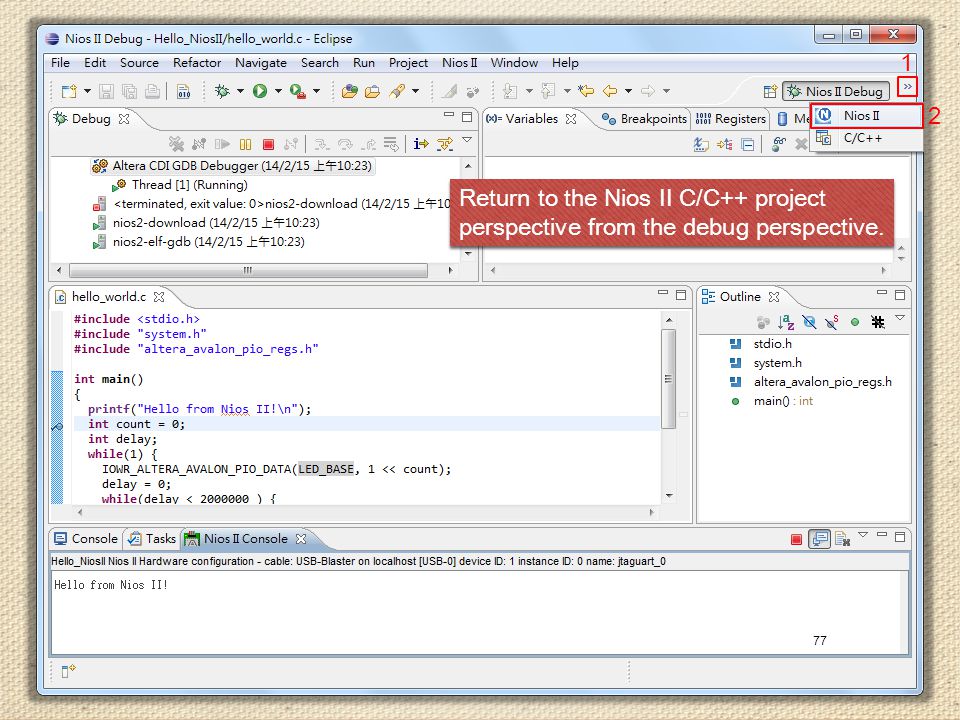Screen dimensions: 960x720
Task: Click the Sort alphabetically a-z icon in Outline
Action: [x=786, y=322]
